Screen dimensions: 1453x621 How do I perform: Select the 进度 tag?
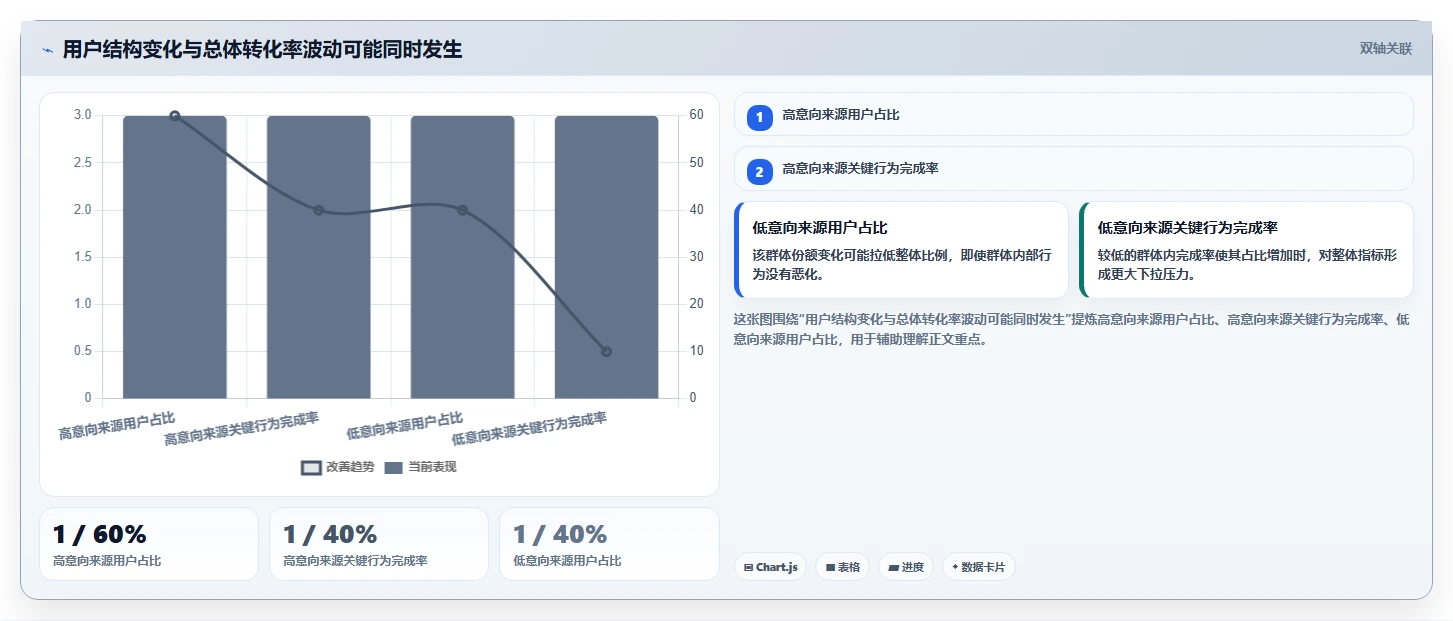tap(906, 567)
